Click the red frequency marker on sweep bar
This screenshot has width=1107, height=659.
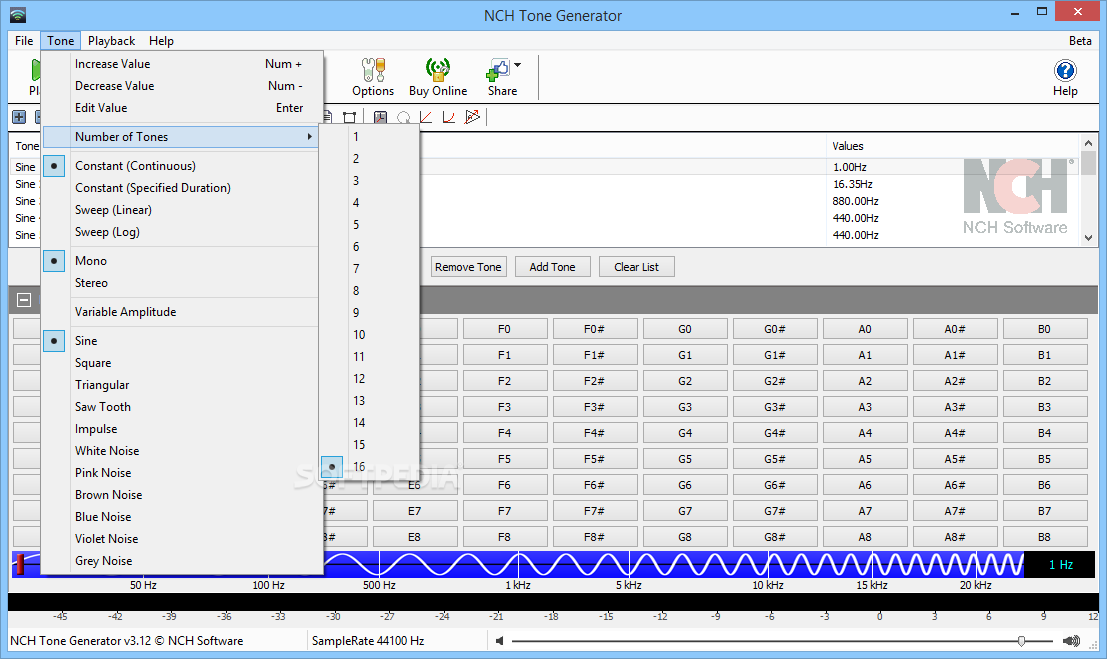(20, 564)
